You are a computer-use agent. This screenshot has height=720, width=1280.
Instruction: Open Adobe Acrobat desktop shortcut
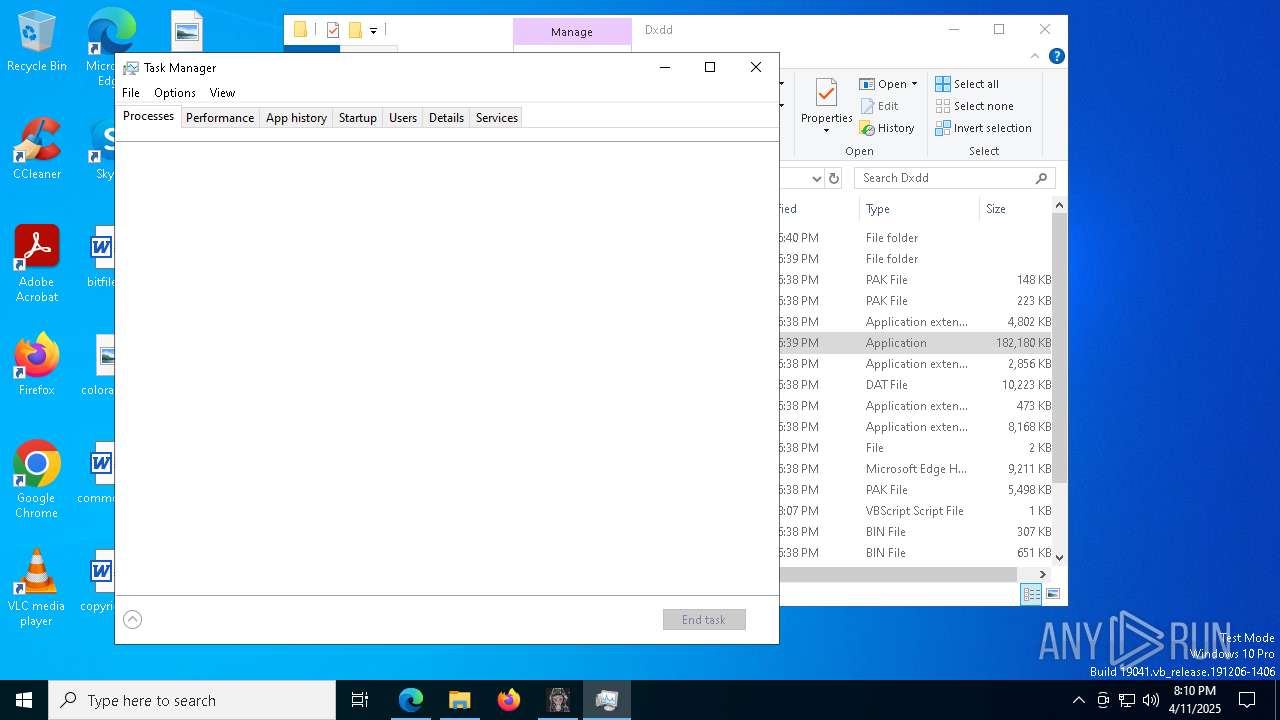pyautogui.click(x=37, y=264)
